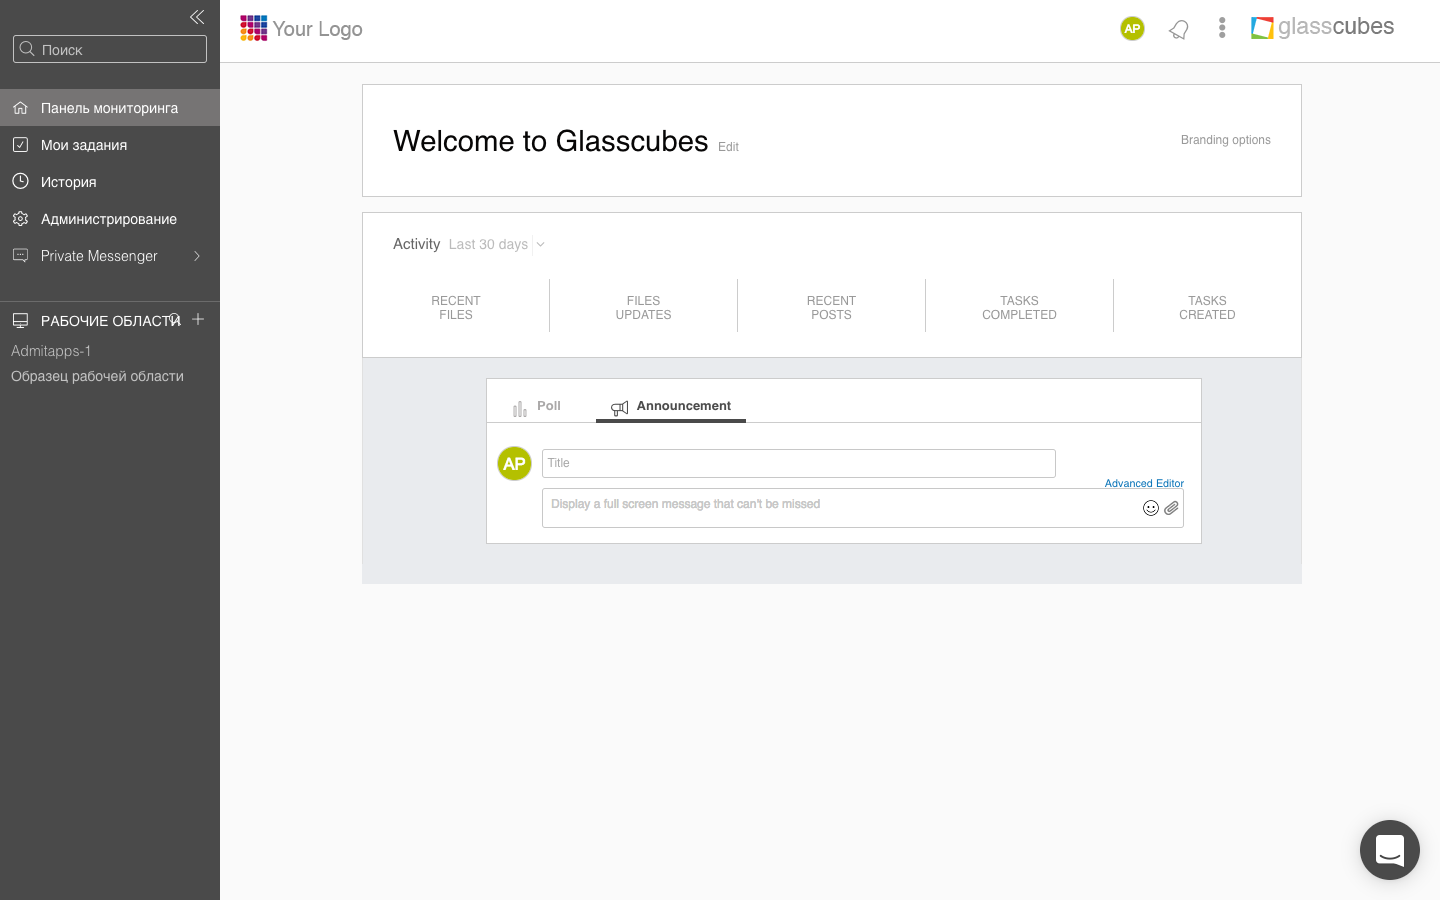Click into the announcement Title field
The height and width of the screenshot is (900, 1440).
799,463
